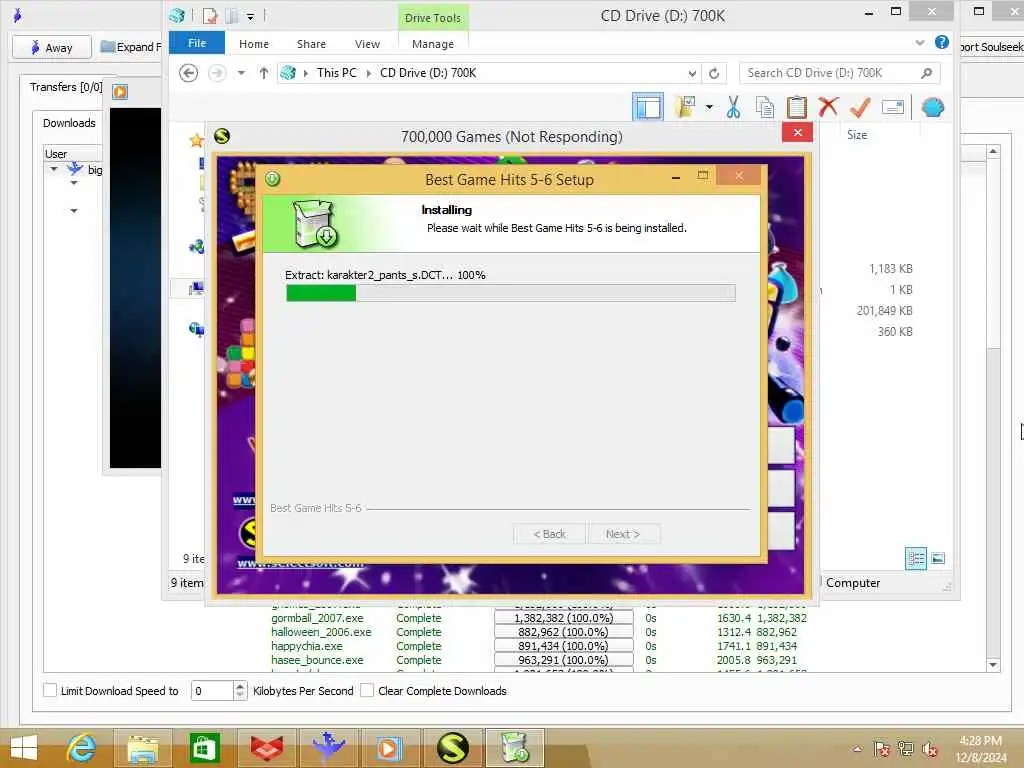1024x768 pixels.
Task: Open the Home ribbon tab
Action: point(253,44)
